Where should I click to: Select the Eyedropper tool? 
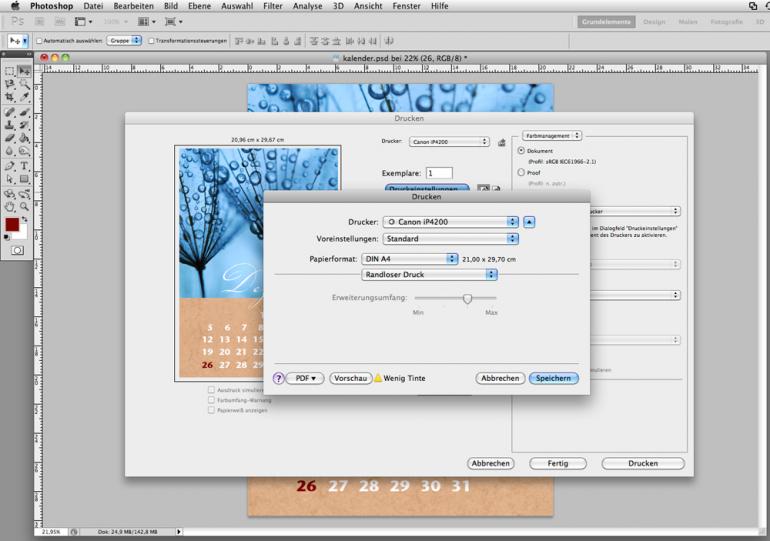coord(24,97)
